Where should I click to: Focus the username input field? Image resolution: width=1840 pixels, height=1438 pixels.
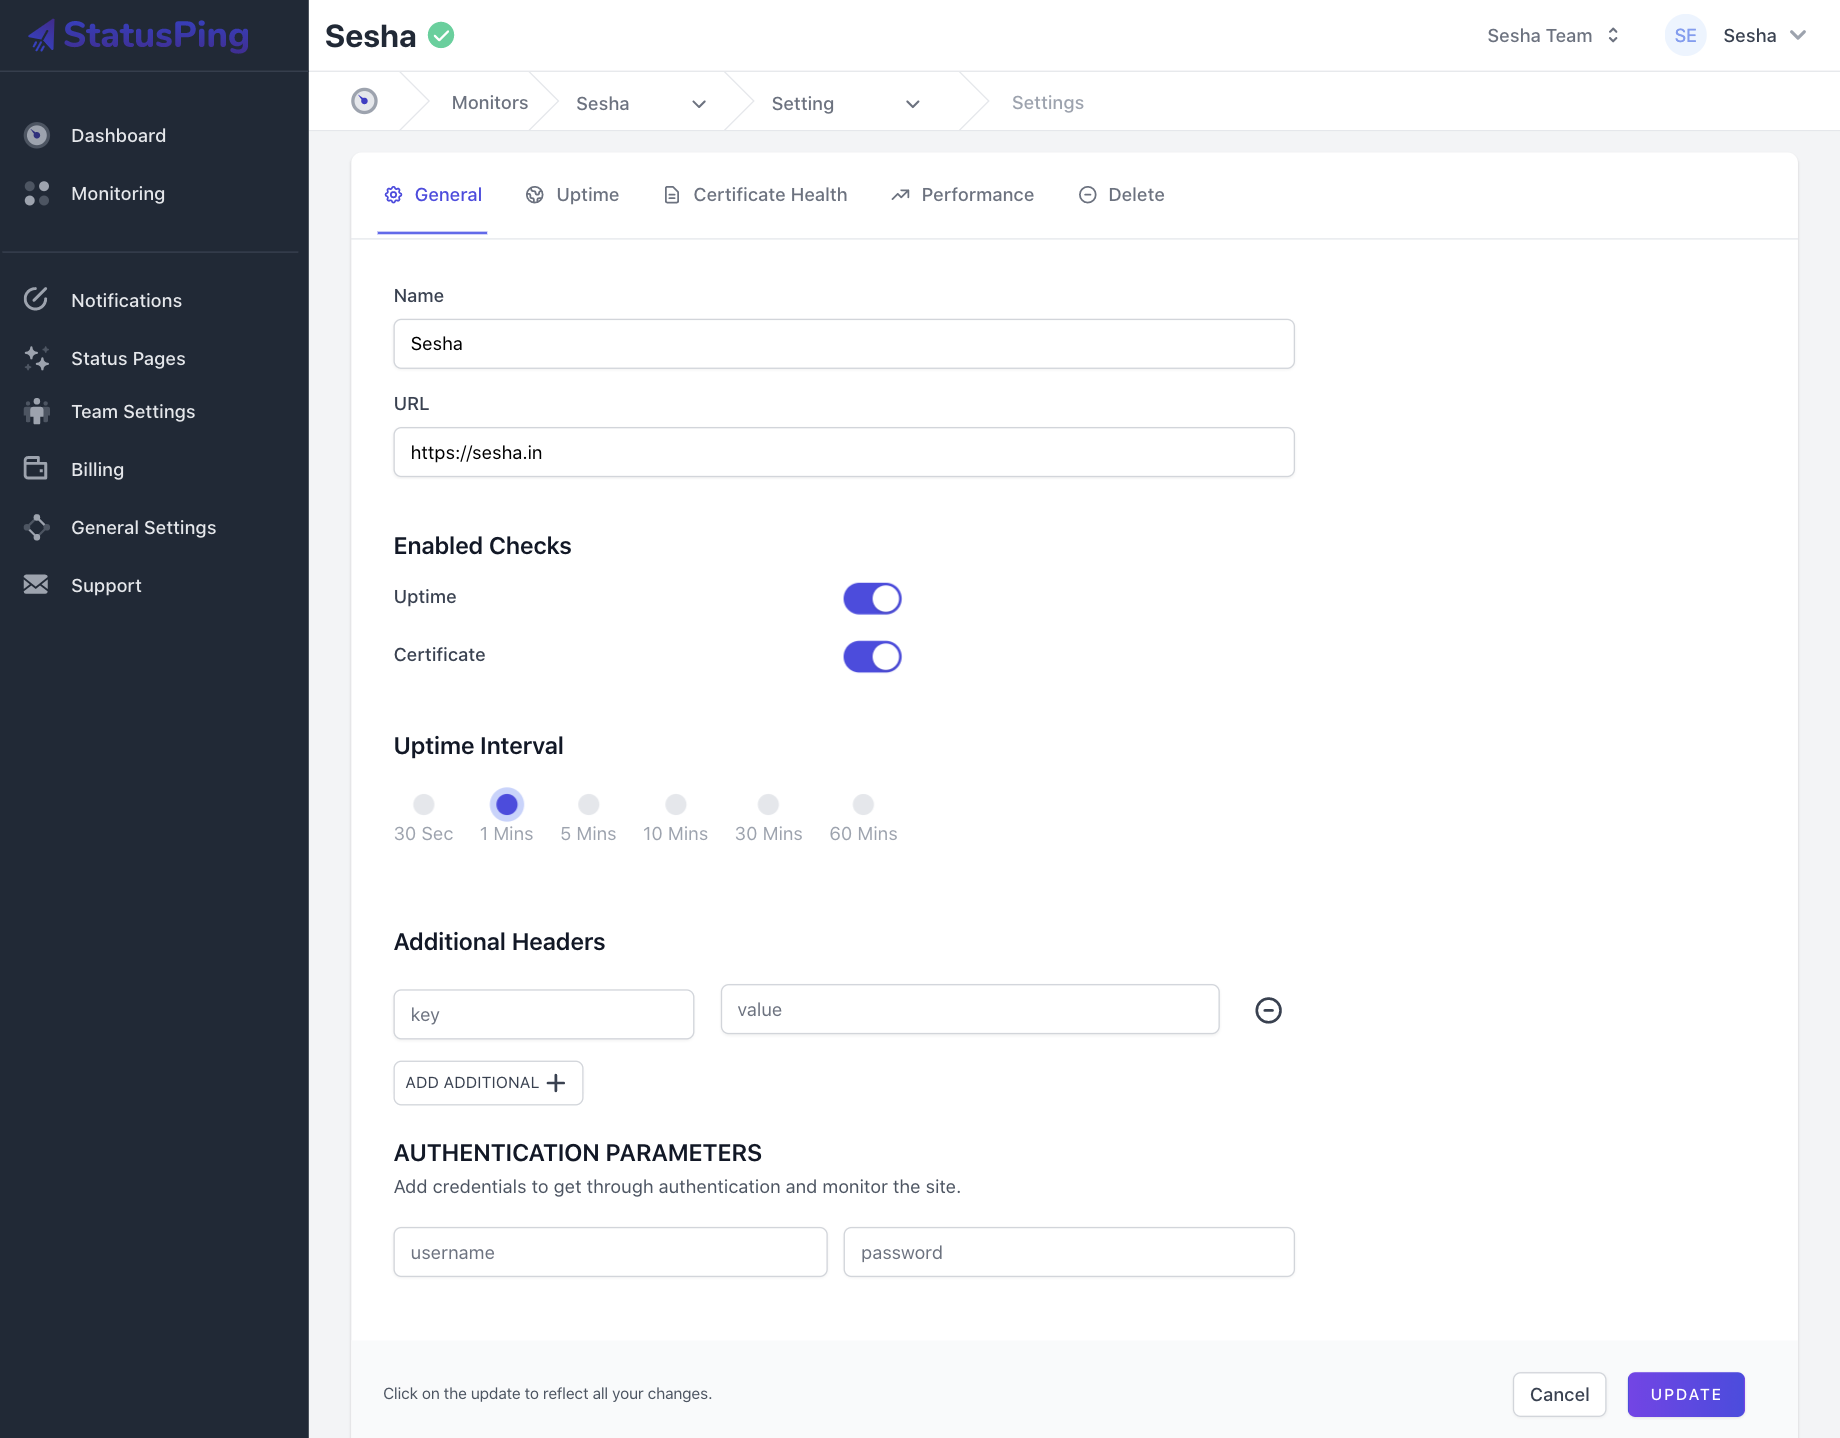point(611,1252)
